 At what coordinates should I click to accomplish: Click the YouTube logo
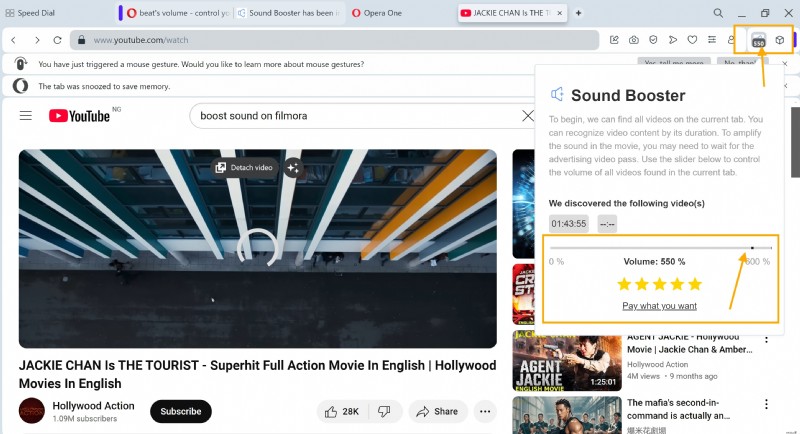(x=79, y=116)
